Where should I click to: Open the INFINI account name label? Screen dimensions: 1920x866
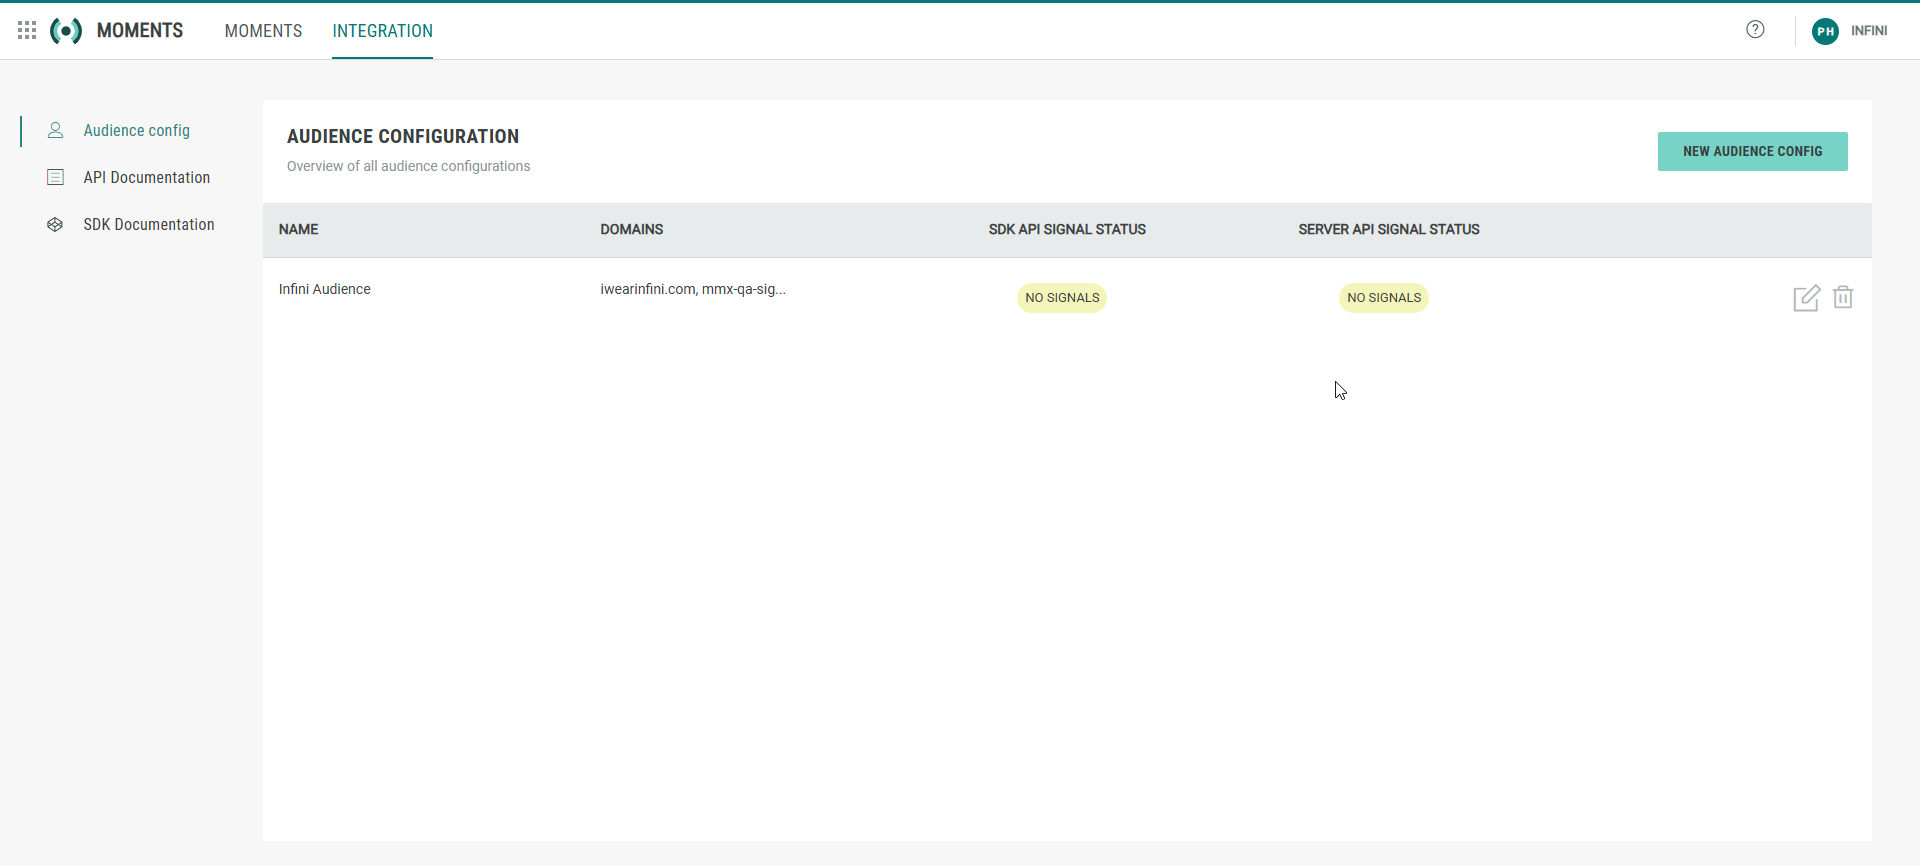(1868, 31)
